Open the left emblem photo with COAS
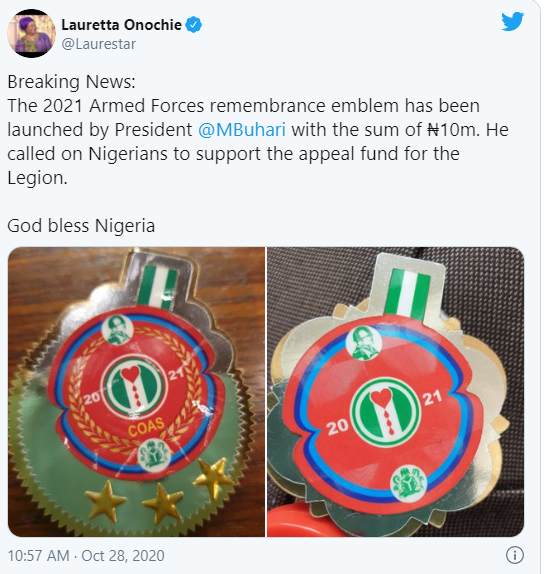544x574 pixels. click(x=136, y=392)
